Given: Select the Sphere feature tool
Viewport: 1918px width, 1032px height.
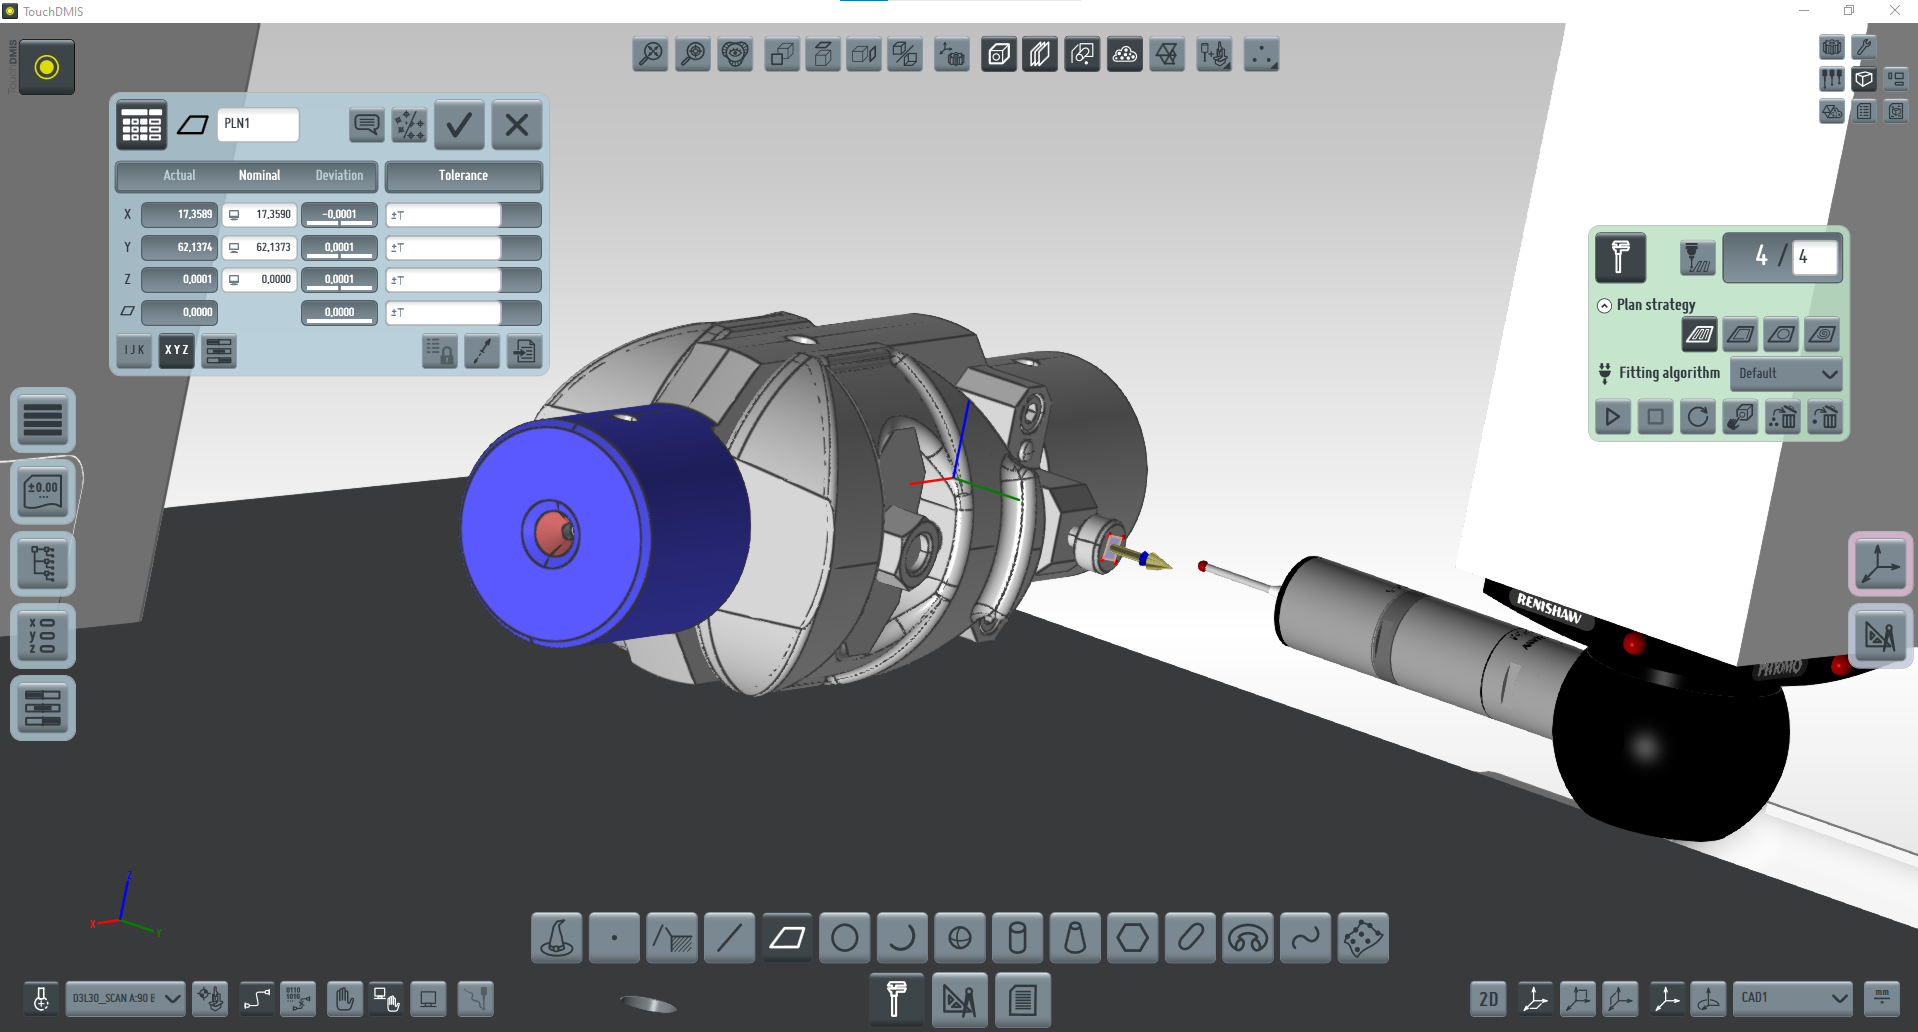Looking at the screenshot, I should (x=960, y=938).
